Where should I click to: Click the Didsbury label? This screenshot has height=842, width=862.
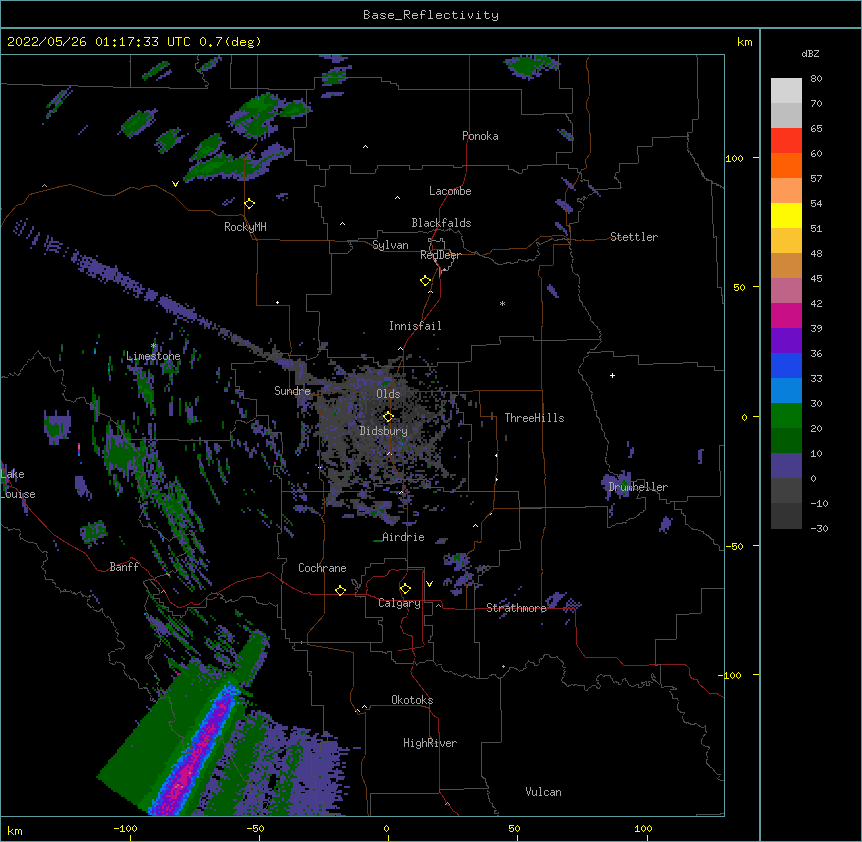[384, 431]
